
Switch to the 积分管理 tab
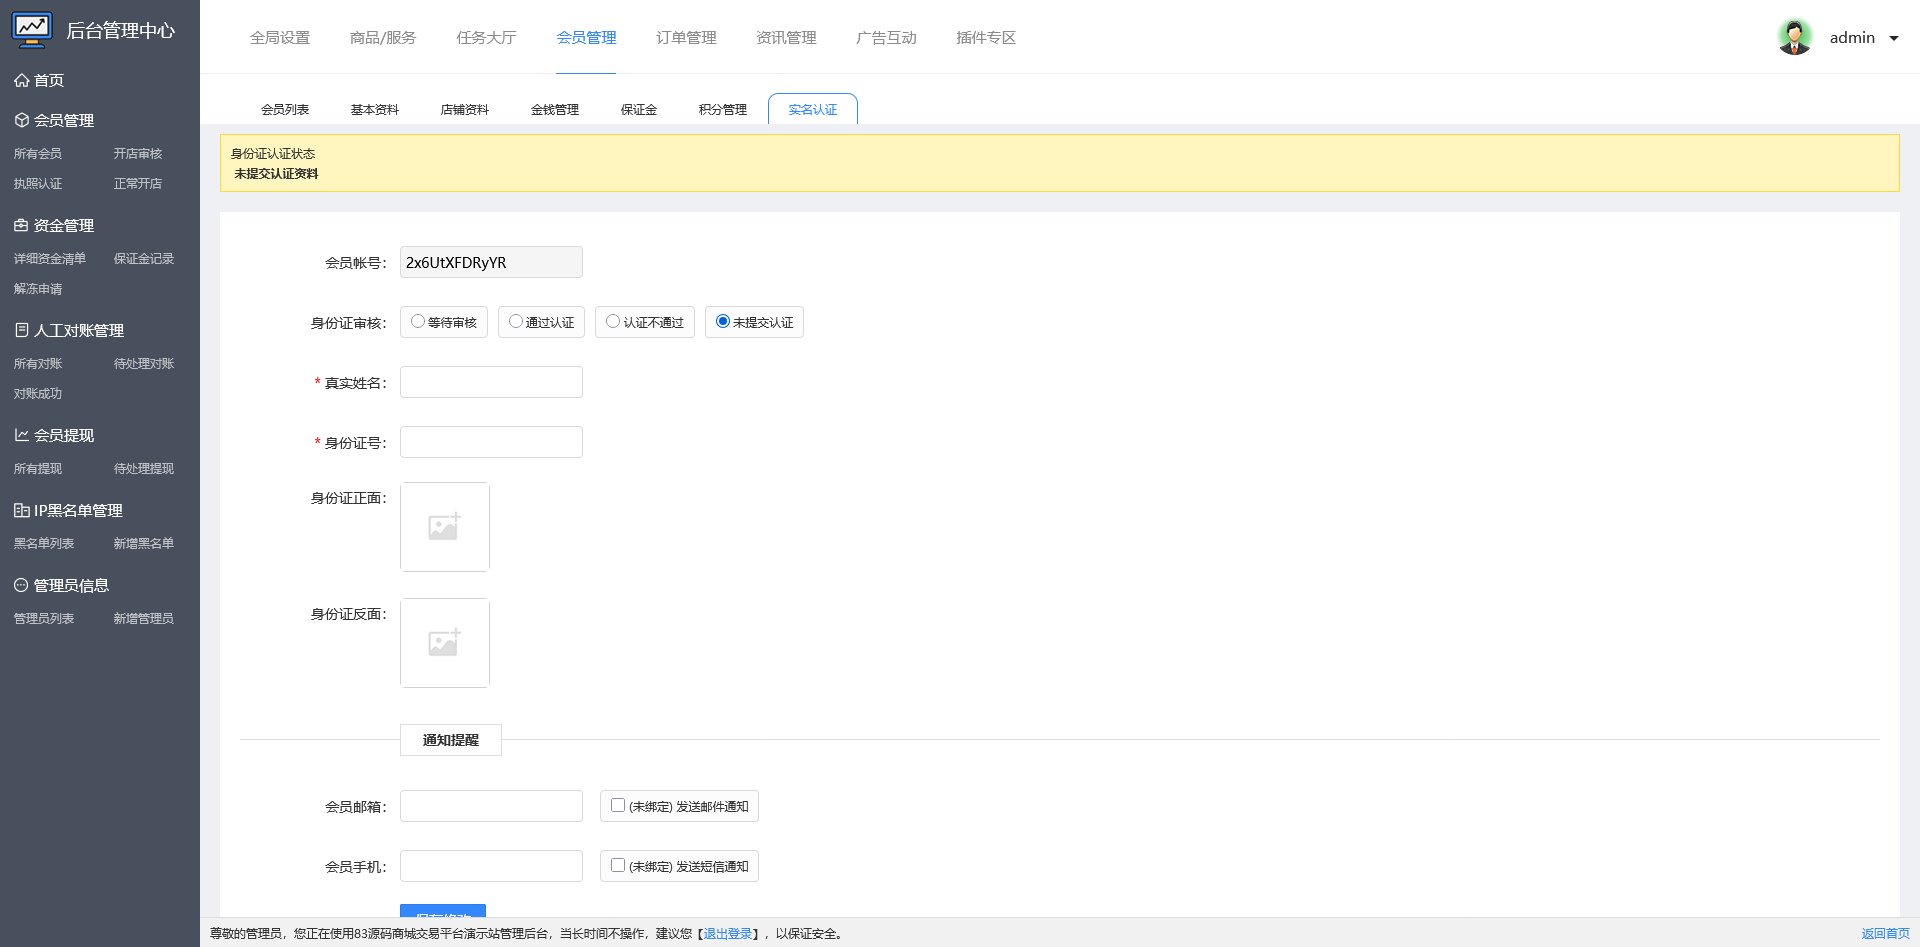pos(723,109)
